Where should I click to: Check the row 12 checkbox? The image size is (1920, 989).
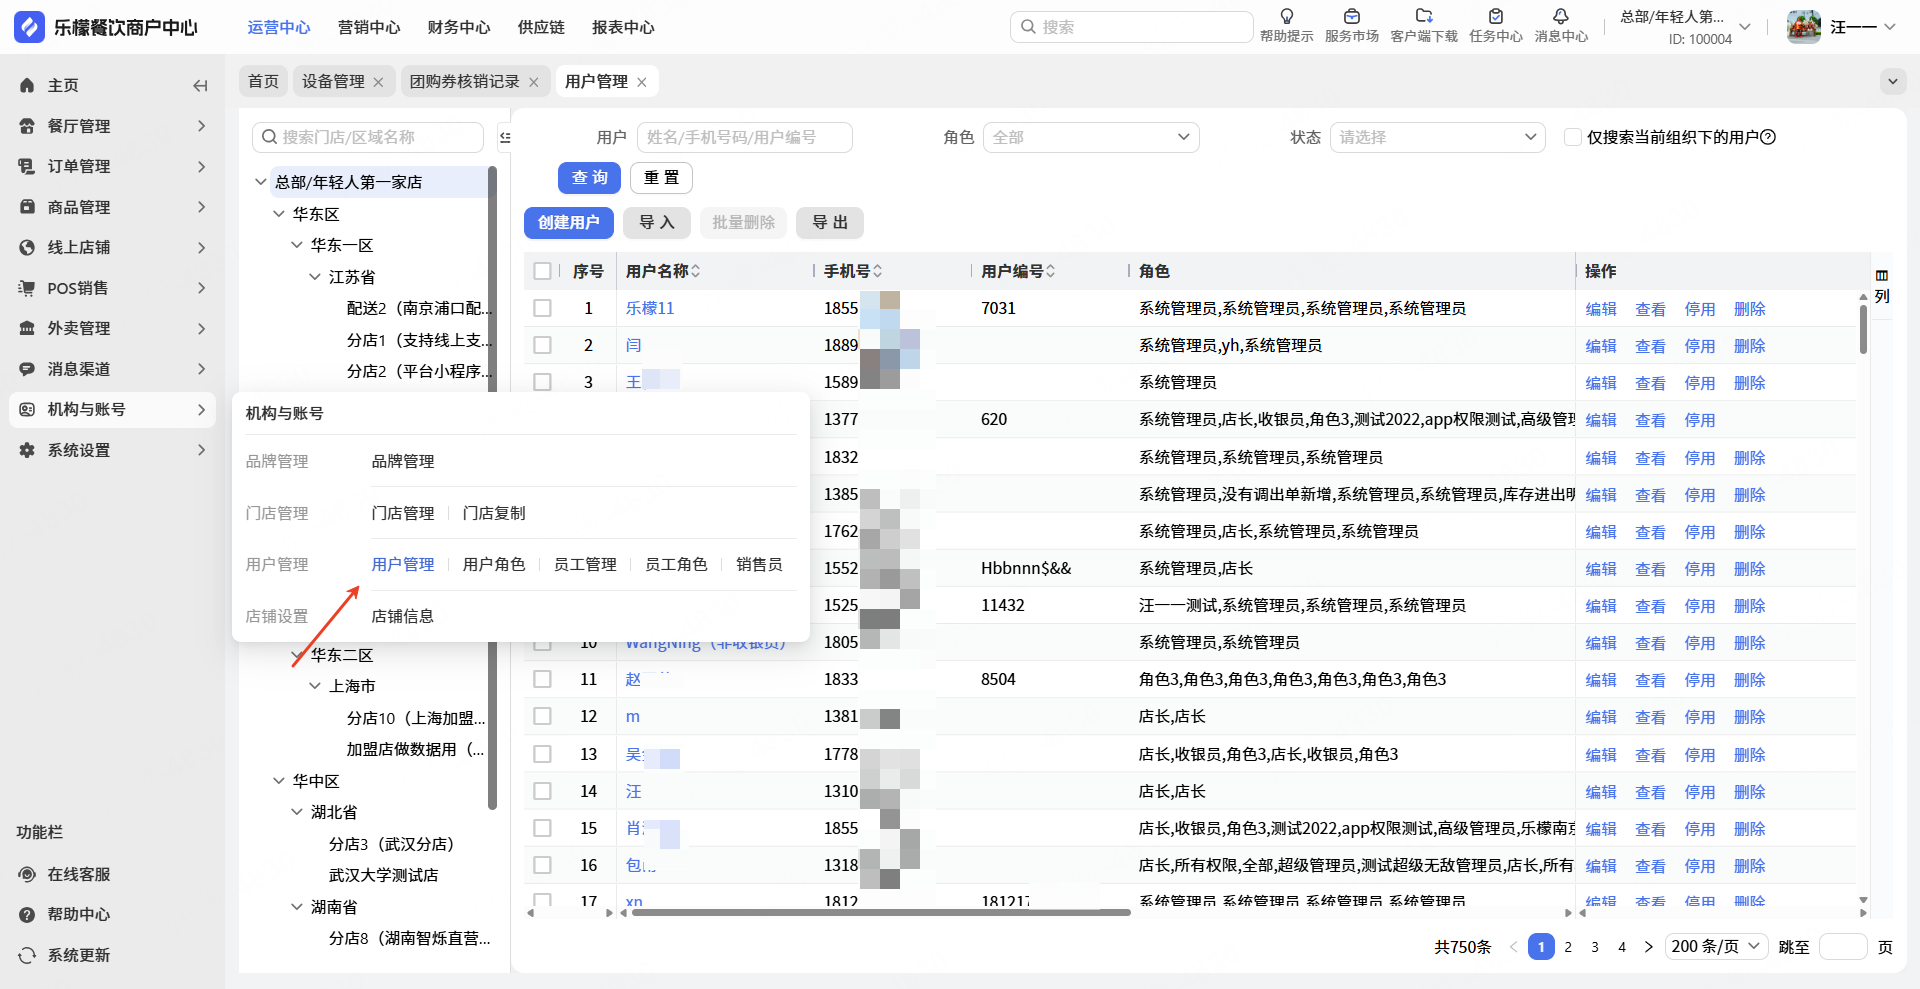542,716
